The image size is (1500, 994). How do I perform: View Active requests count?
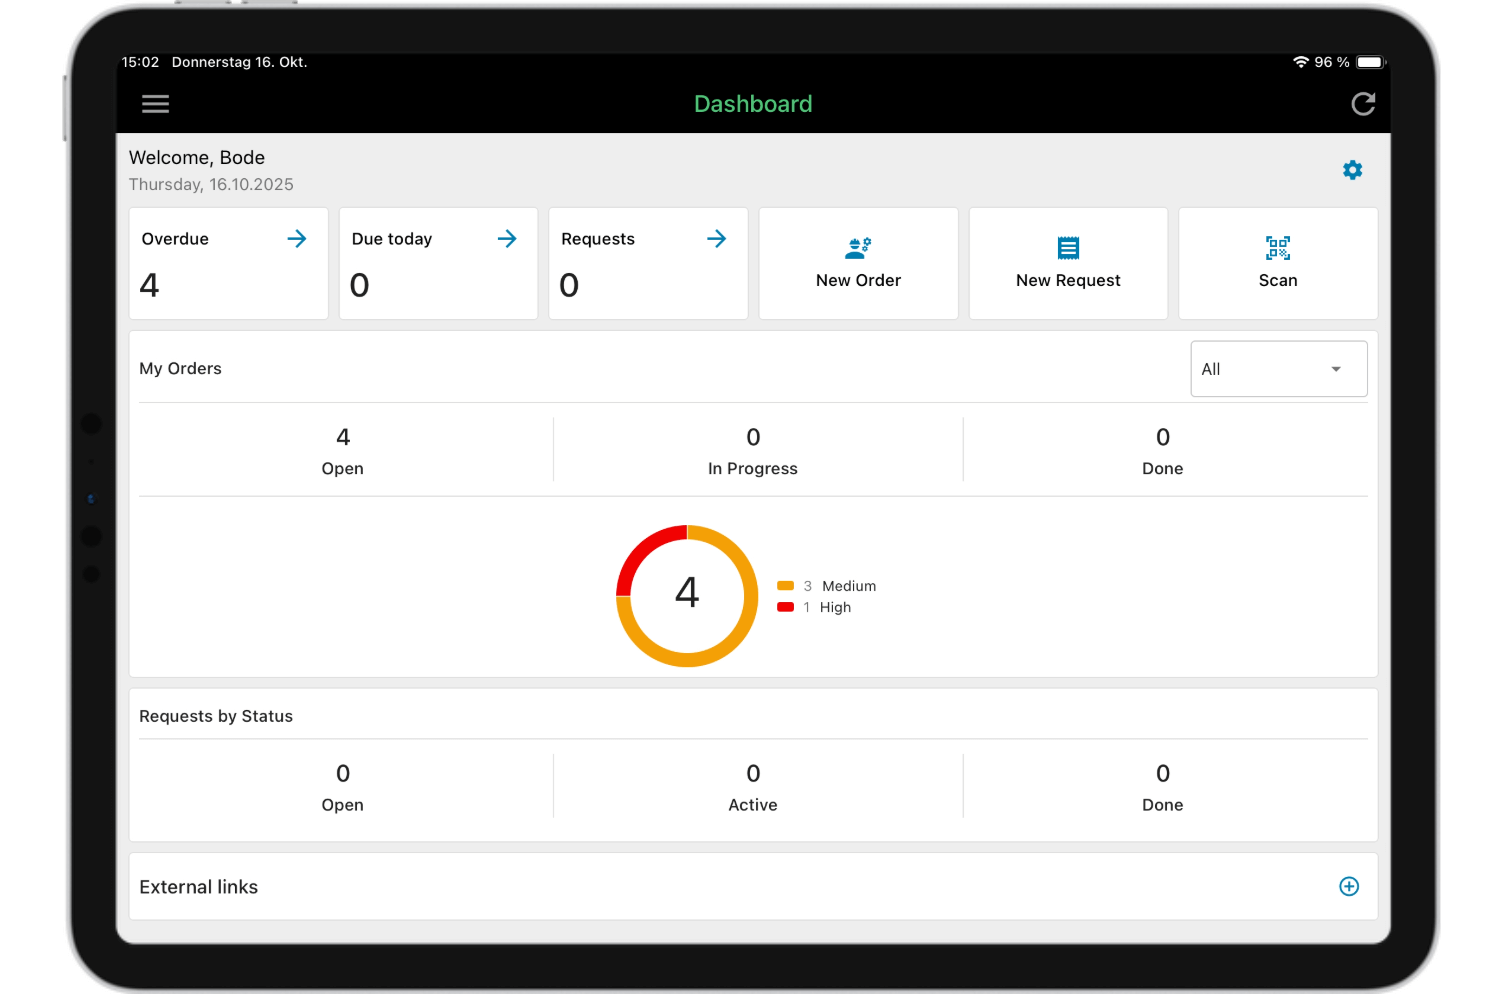tap(753, 787)
